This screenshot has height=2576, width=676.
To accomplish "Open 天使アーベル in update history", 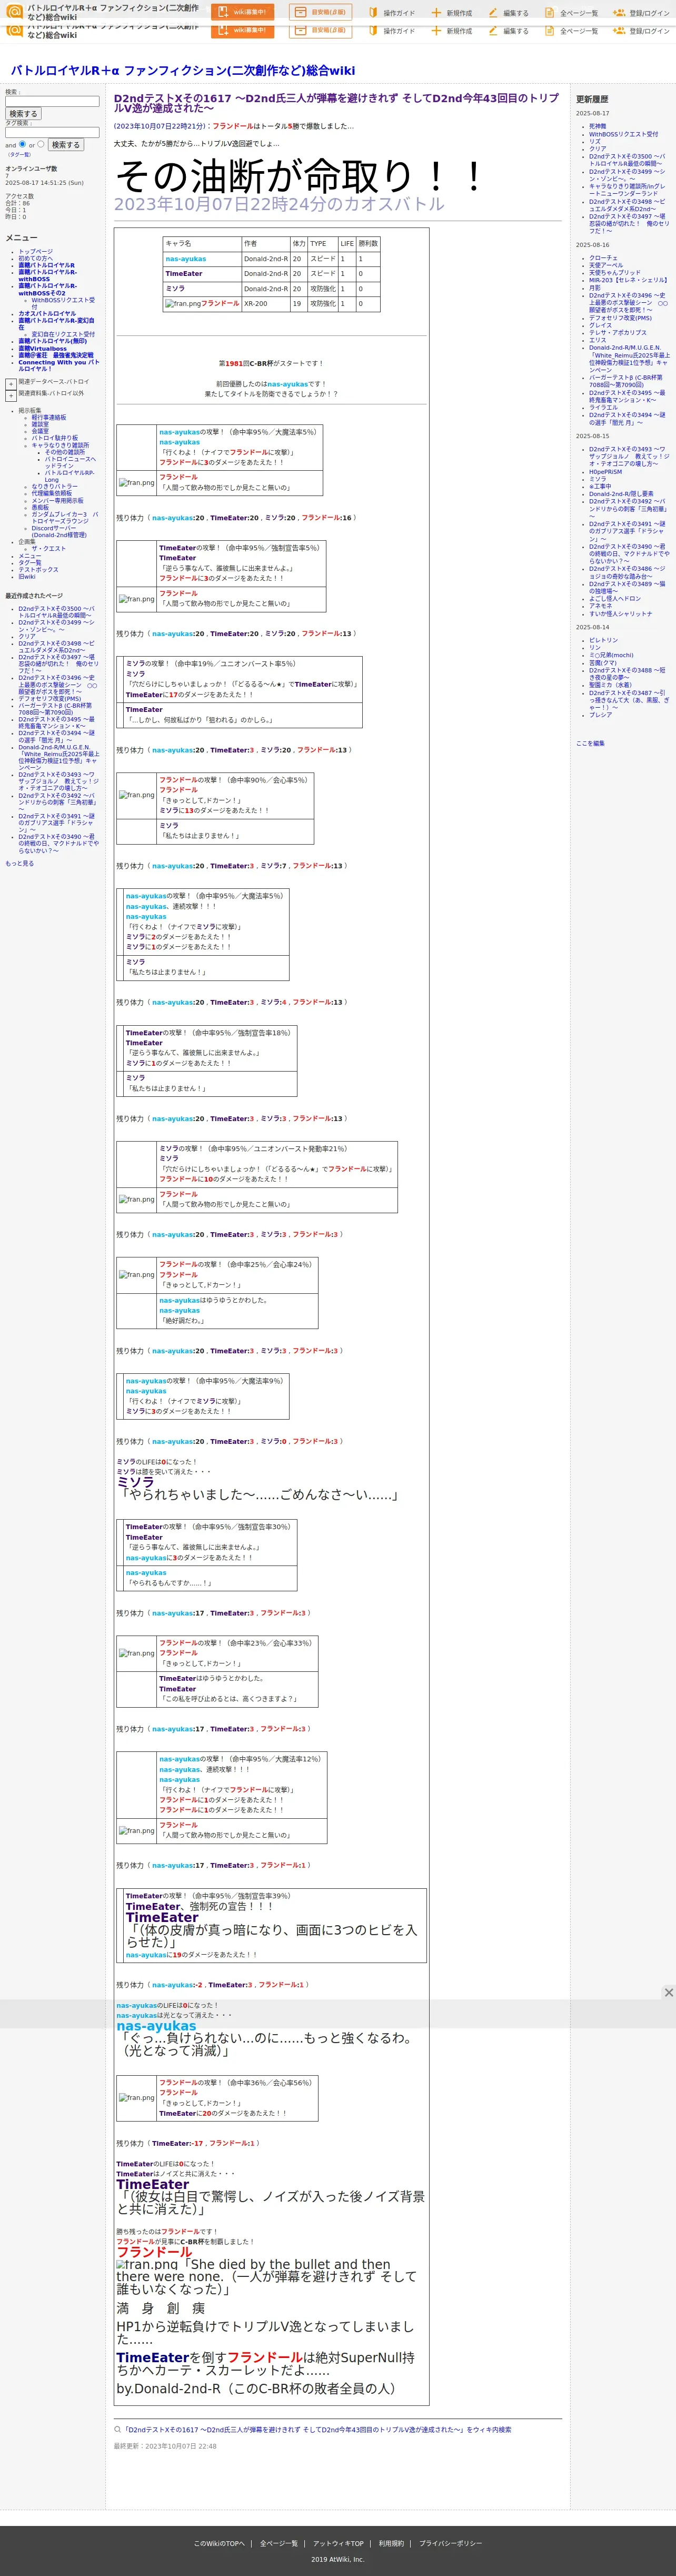I will pyautogui.click(x=606, y=265).
